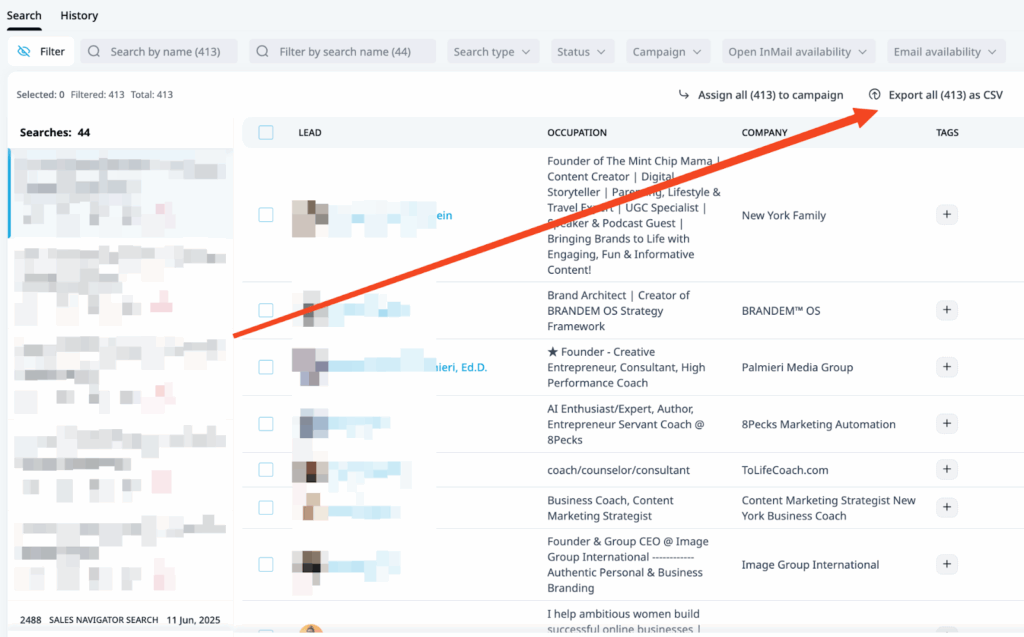Toggle the select-all leads checkbox in header

[x=265, y=132]
